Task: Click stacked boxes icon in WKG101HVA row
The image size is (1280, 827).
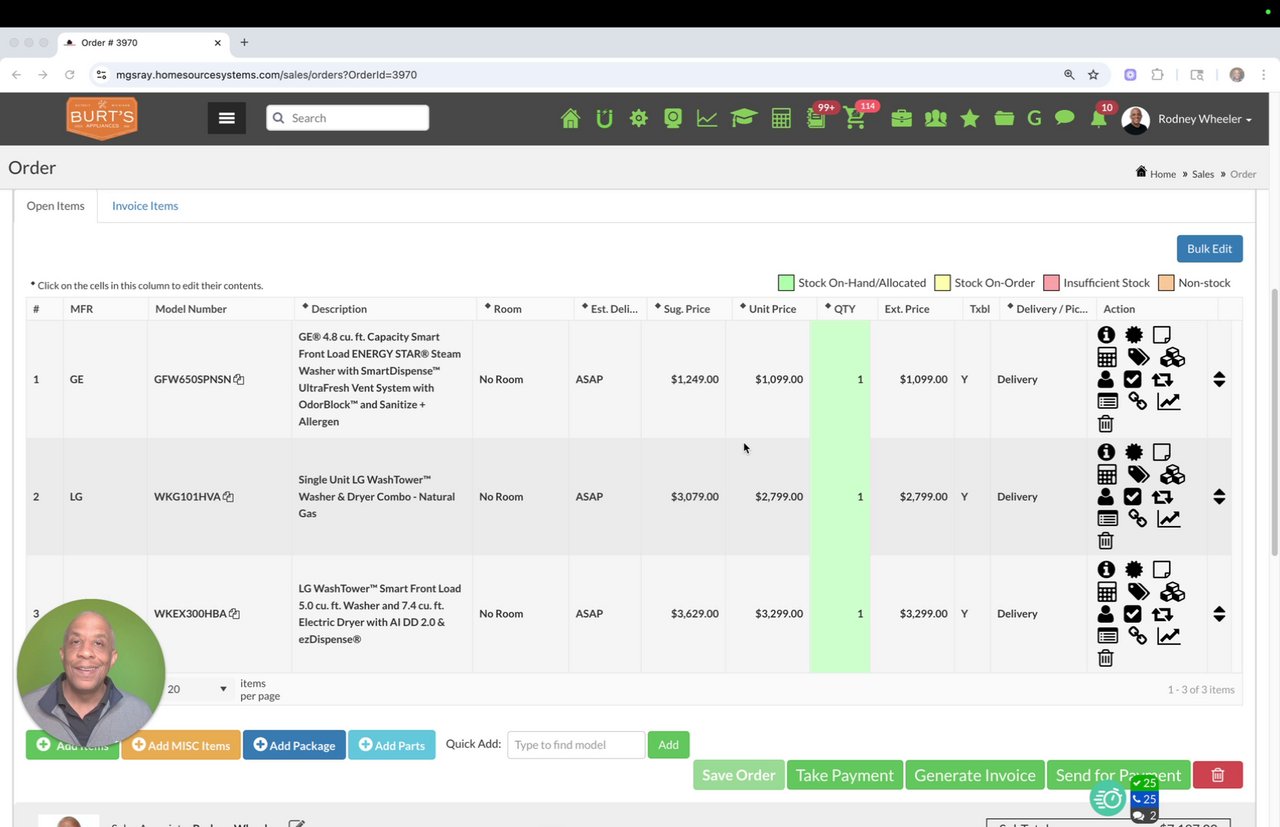Action: point(1172,474)
